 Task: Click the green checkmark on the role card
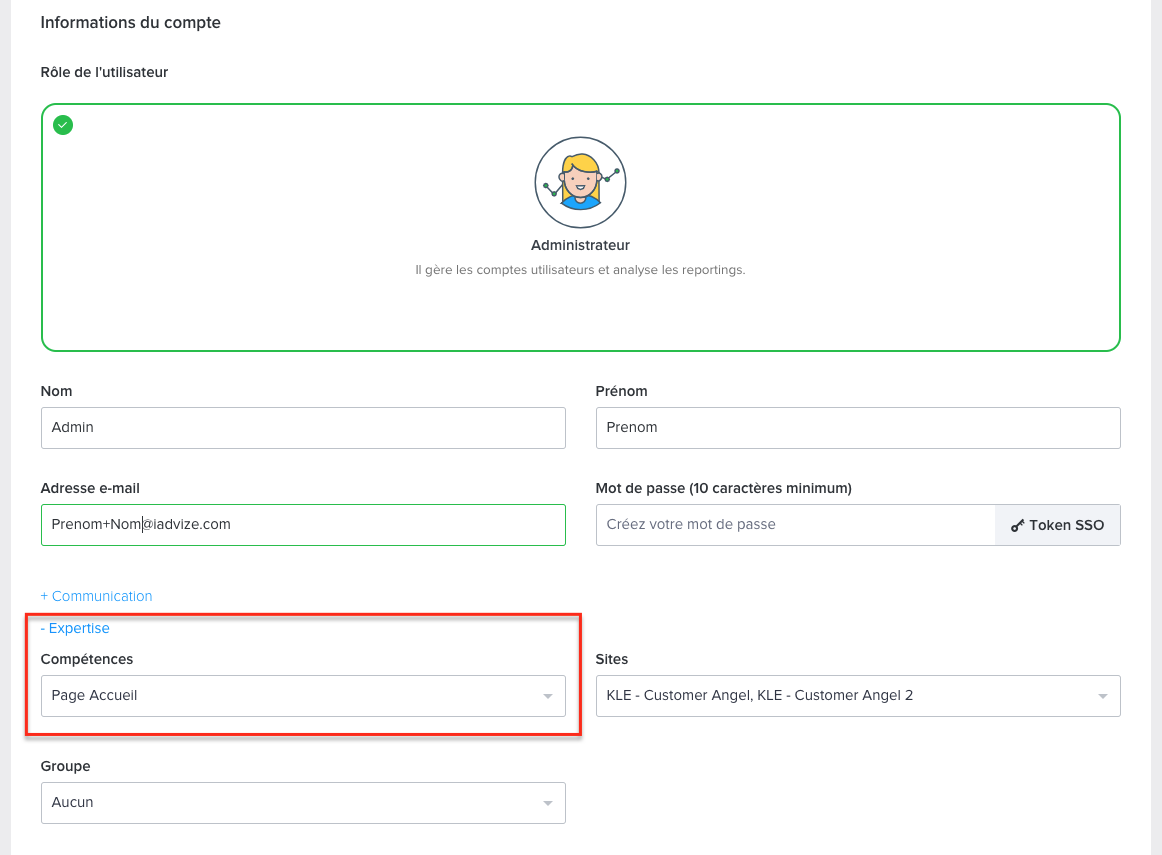point(63,125)
